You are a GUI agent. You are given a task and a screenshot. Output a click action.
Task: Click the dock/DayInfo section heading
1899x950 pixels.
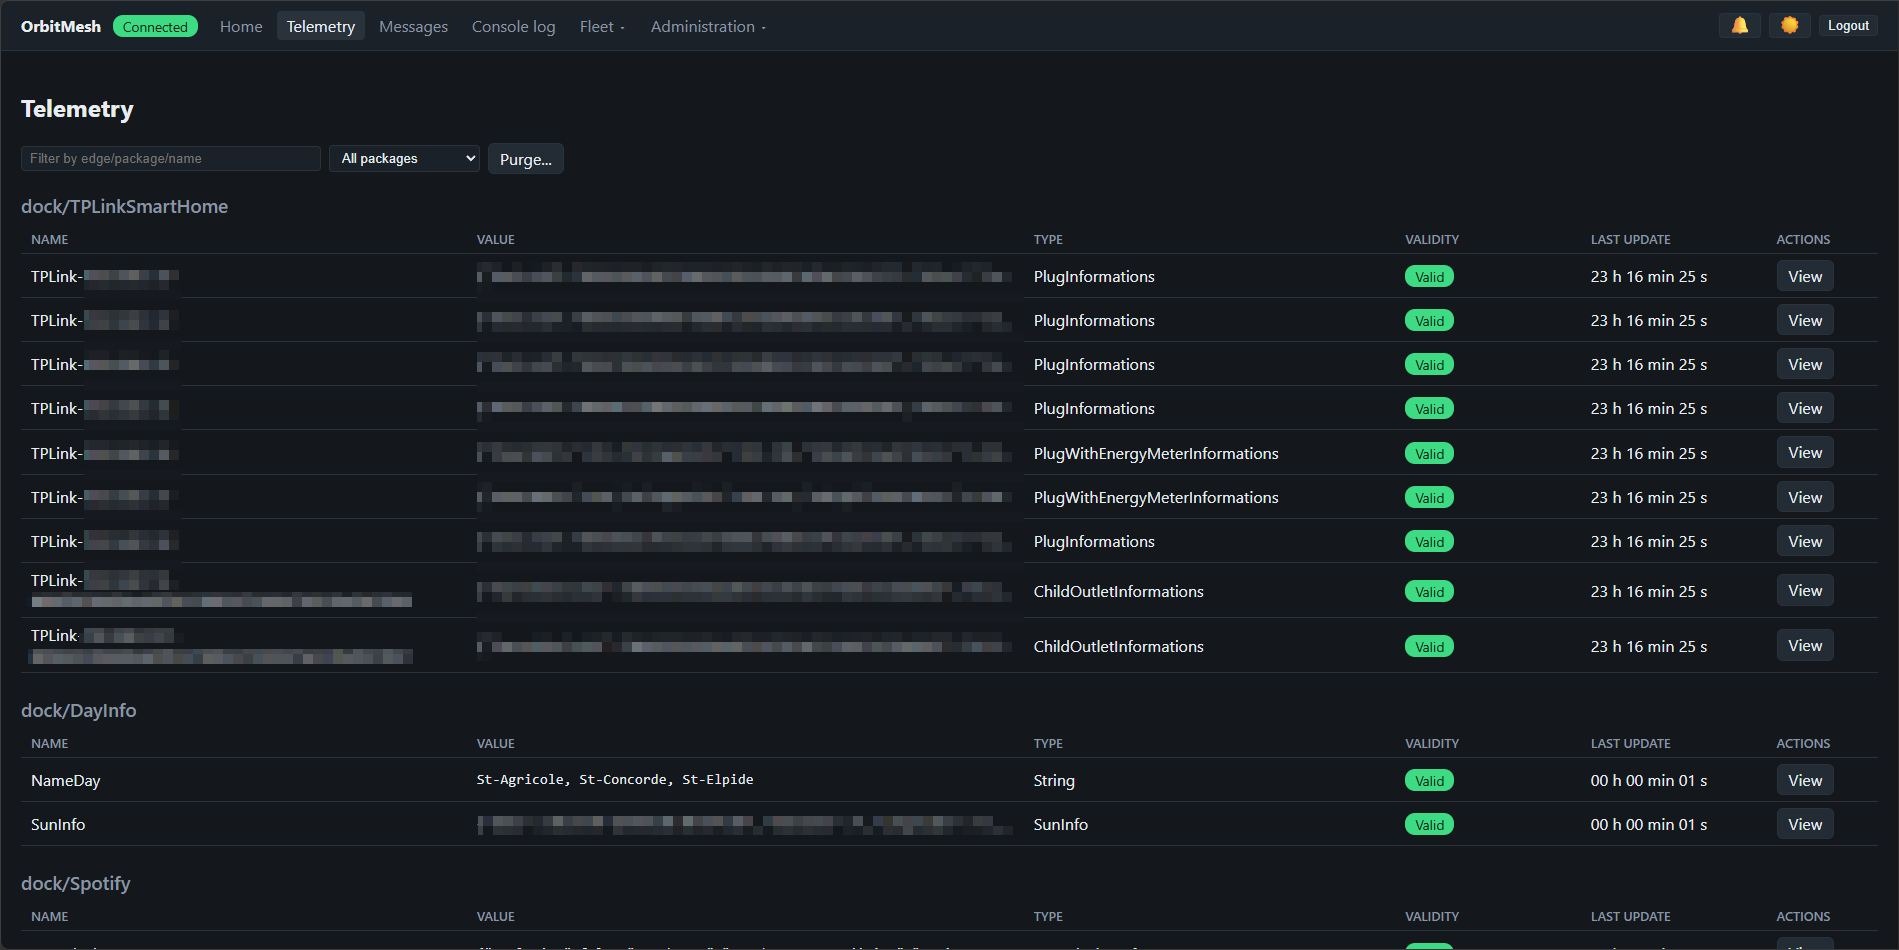tap(78, 710)
